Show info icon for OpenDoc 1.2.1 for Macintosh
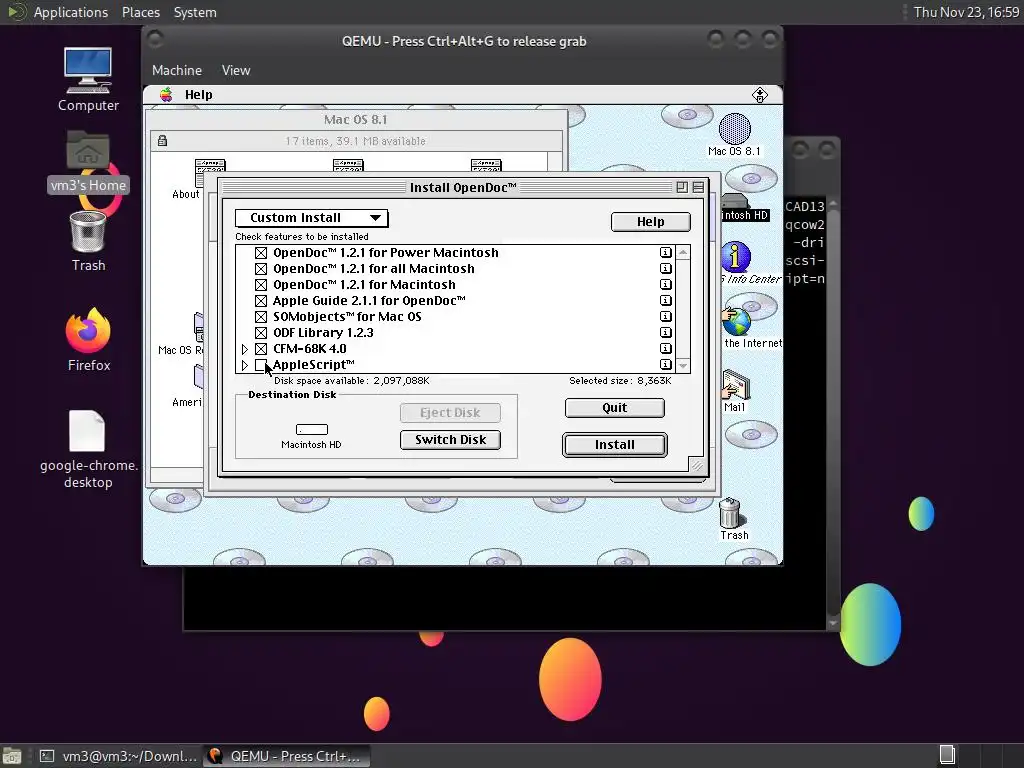 tap(665, 285)
